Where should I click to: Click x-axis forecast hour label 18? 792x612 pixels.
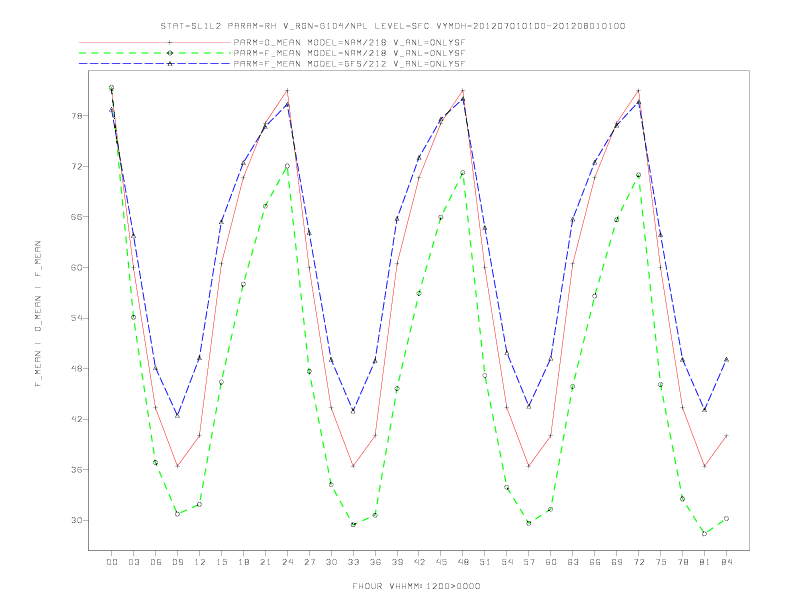coord(243,562)
